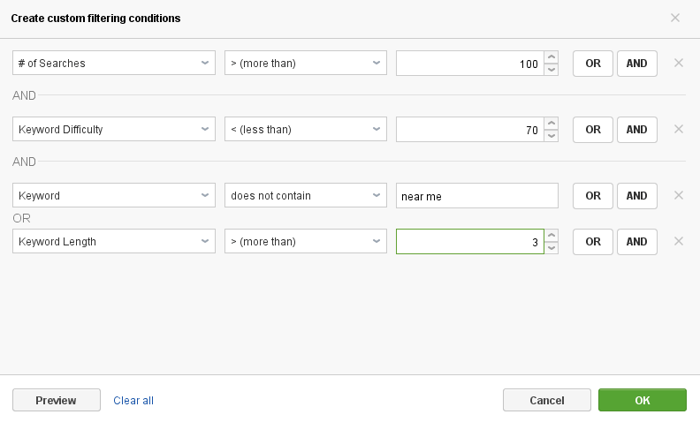
Task: Increment the Keyword Length value
Action: tap(551, 235)
